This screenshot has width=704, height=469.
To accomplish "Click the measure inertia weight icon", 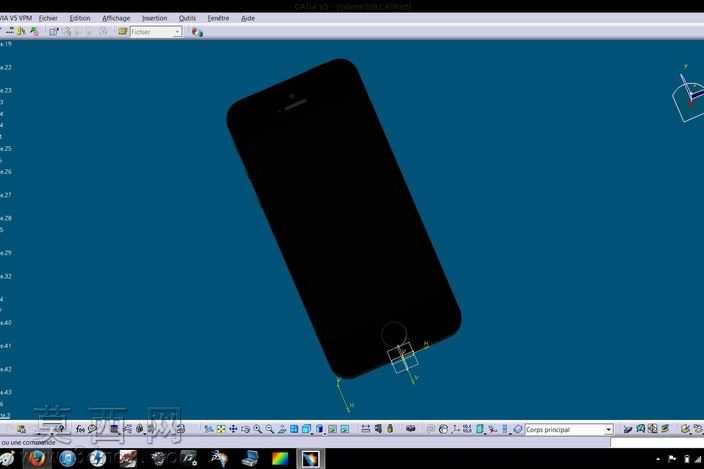I will coord(390,429).
